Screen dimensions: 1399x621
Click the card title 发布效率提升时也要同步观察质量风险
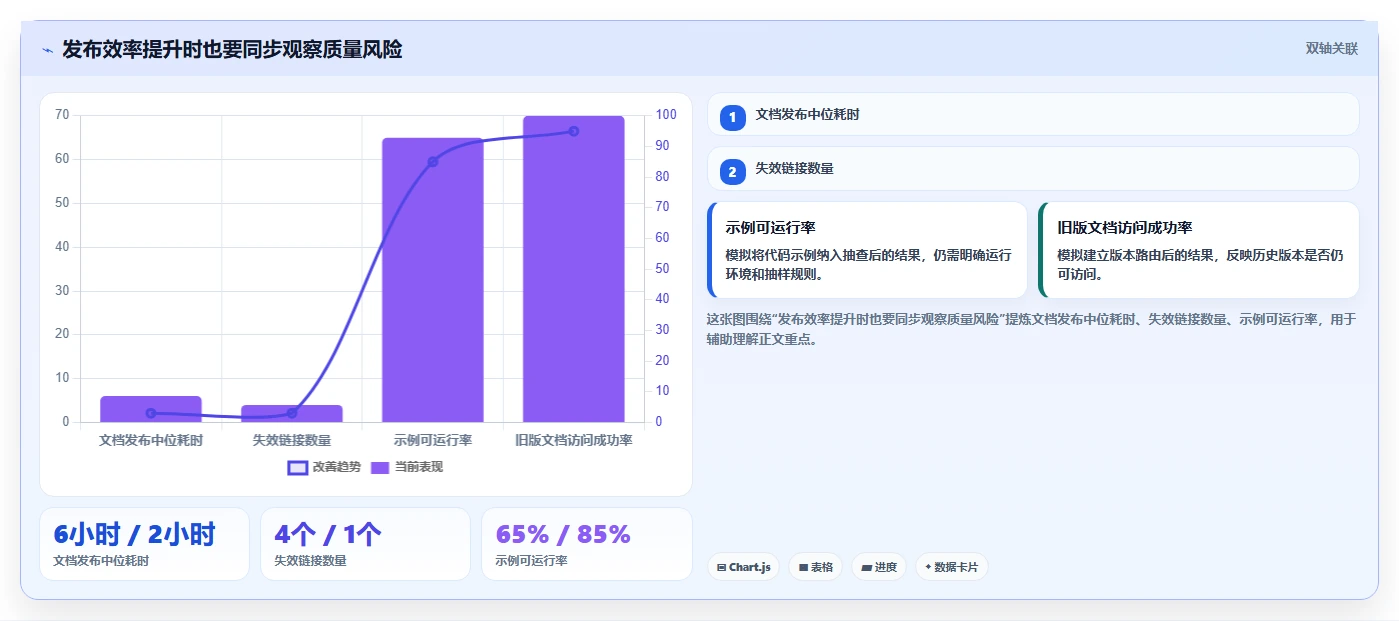click(232, 50)
